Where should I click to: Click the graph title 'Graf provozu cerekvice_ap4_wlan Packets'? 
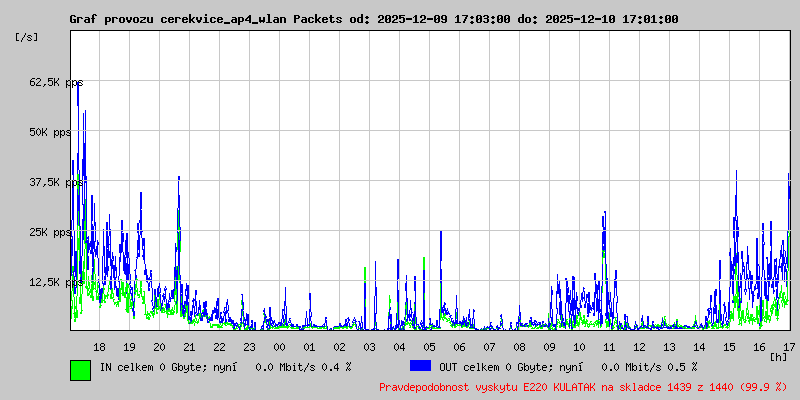(x=206, y=19)
